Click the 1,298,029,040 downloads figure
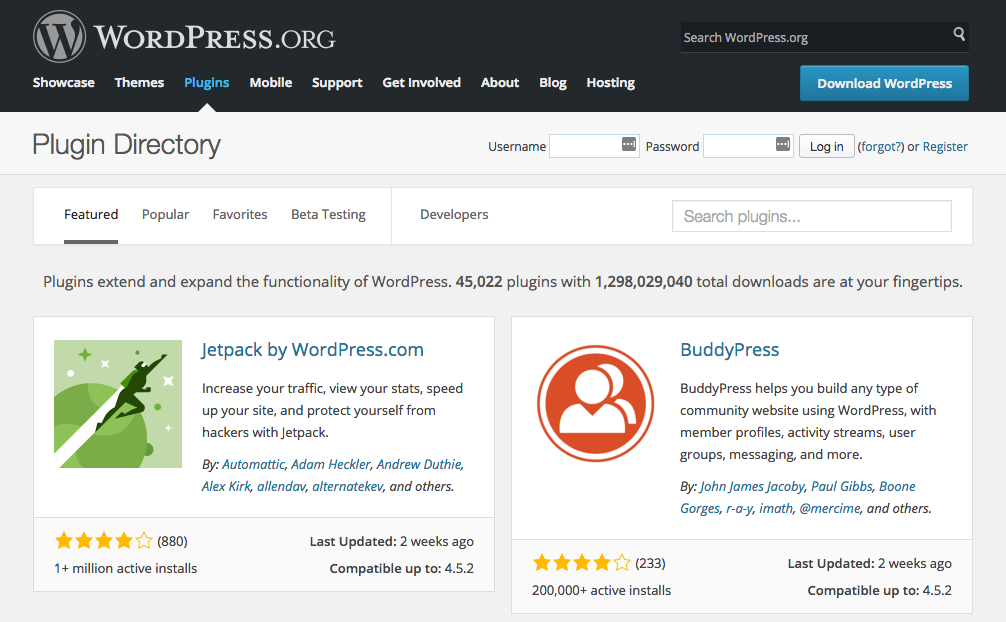Viewport: 1006px width, 622px height. point(644,282)
